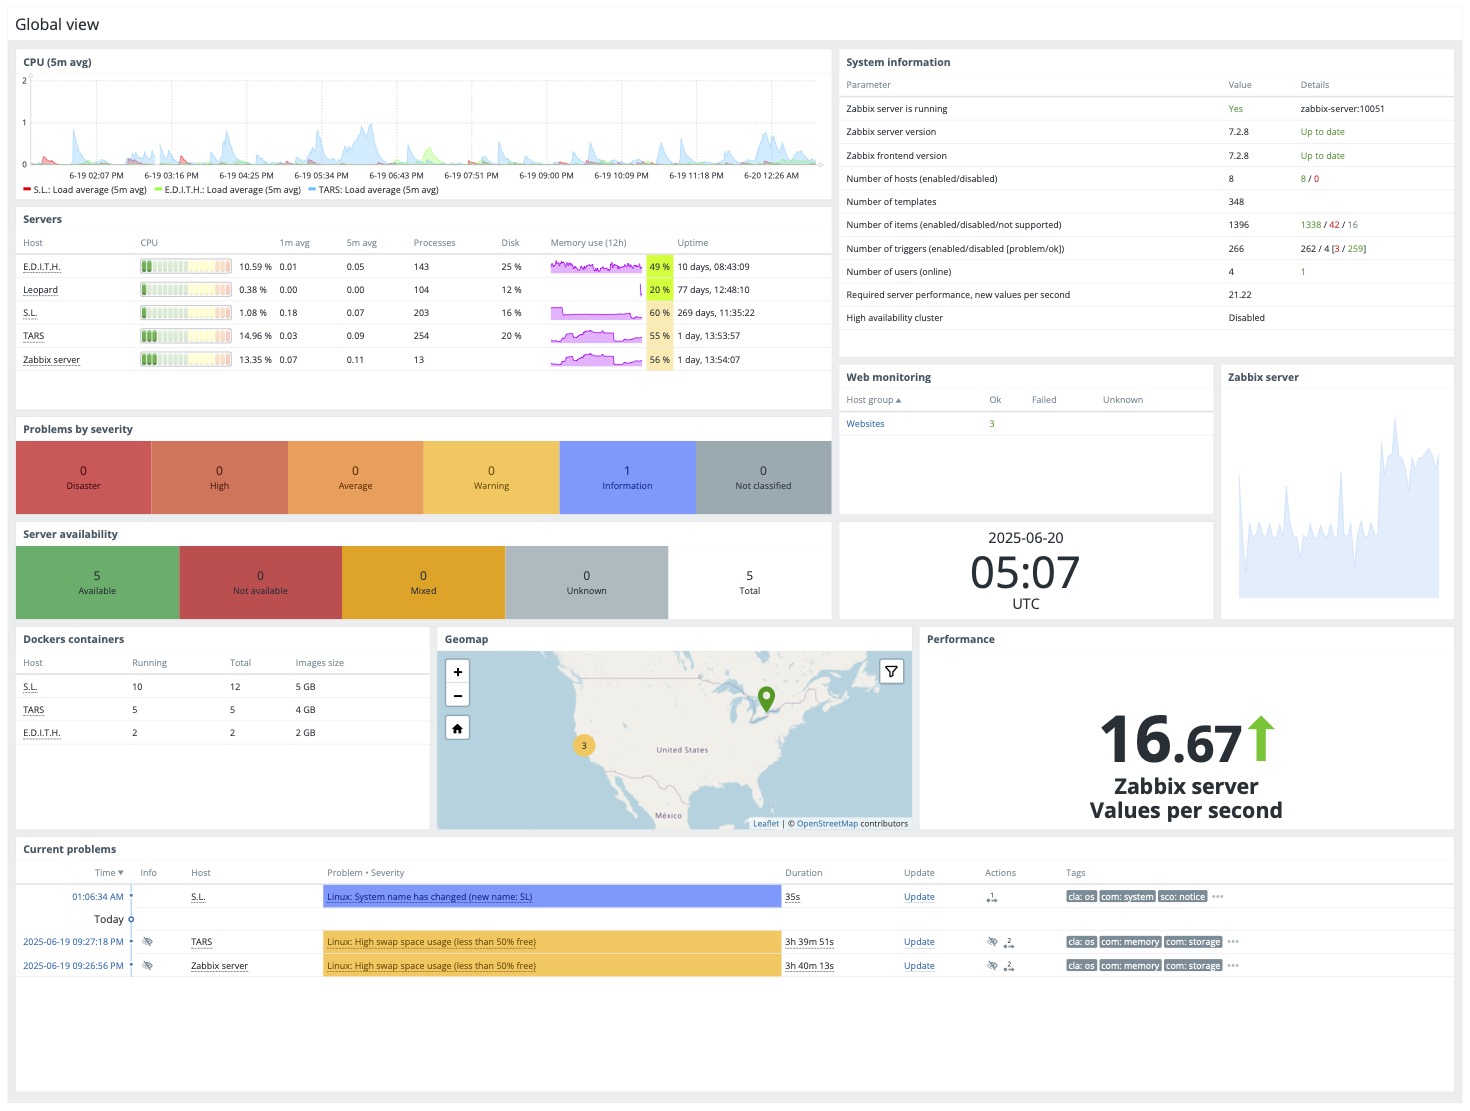The height and width of the screenshot is (1111, 1470).
Task: Open the Geomap severity filter
Action: pos(891,672)
